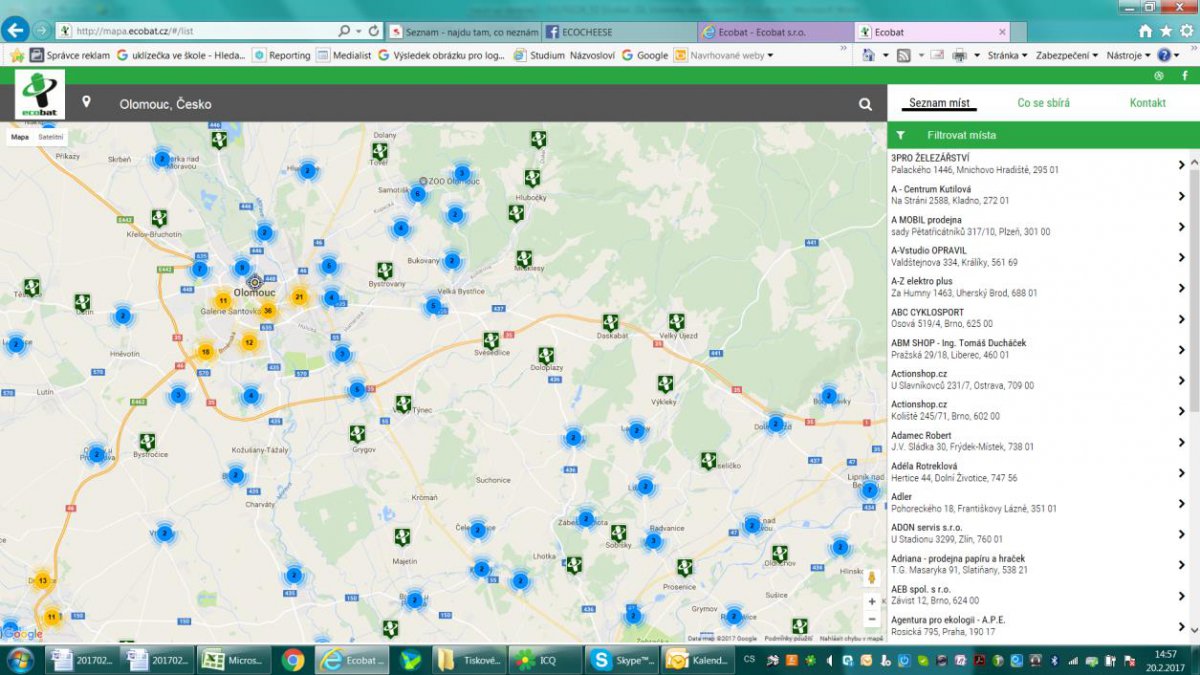Open the Facebook icon in the top green strip
The width and height of the screenshot is (1200, 675).
(1185, 76)
